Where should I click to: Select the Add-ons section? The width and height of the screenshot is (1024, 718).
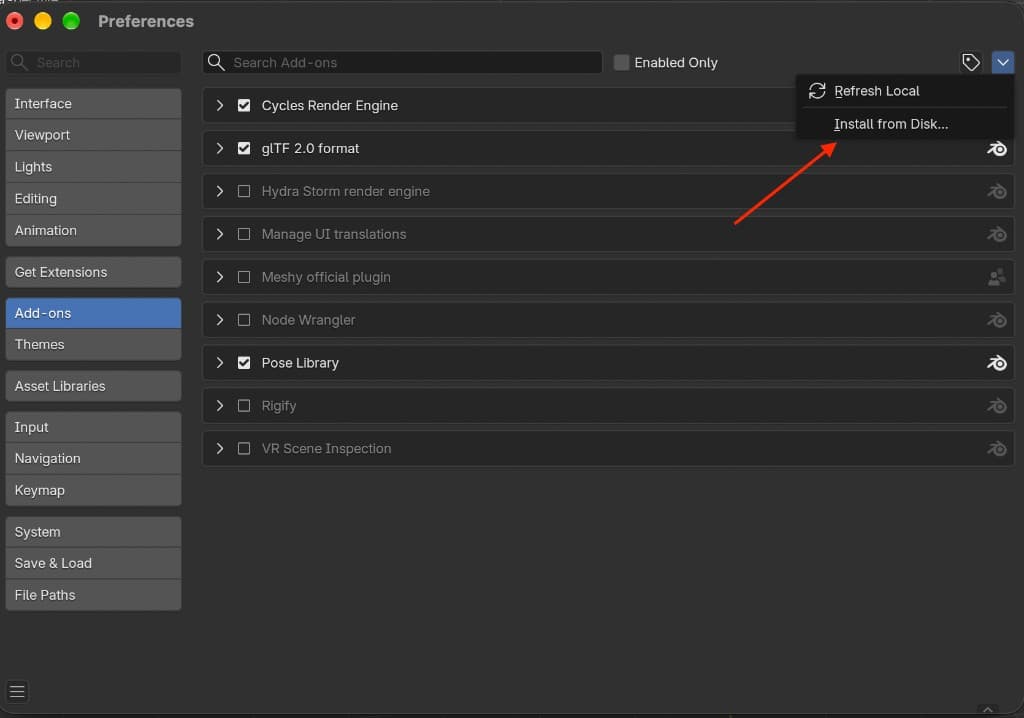point(93,313)
